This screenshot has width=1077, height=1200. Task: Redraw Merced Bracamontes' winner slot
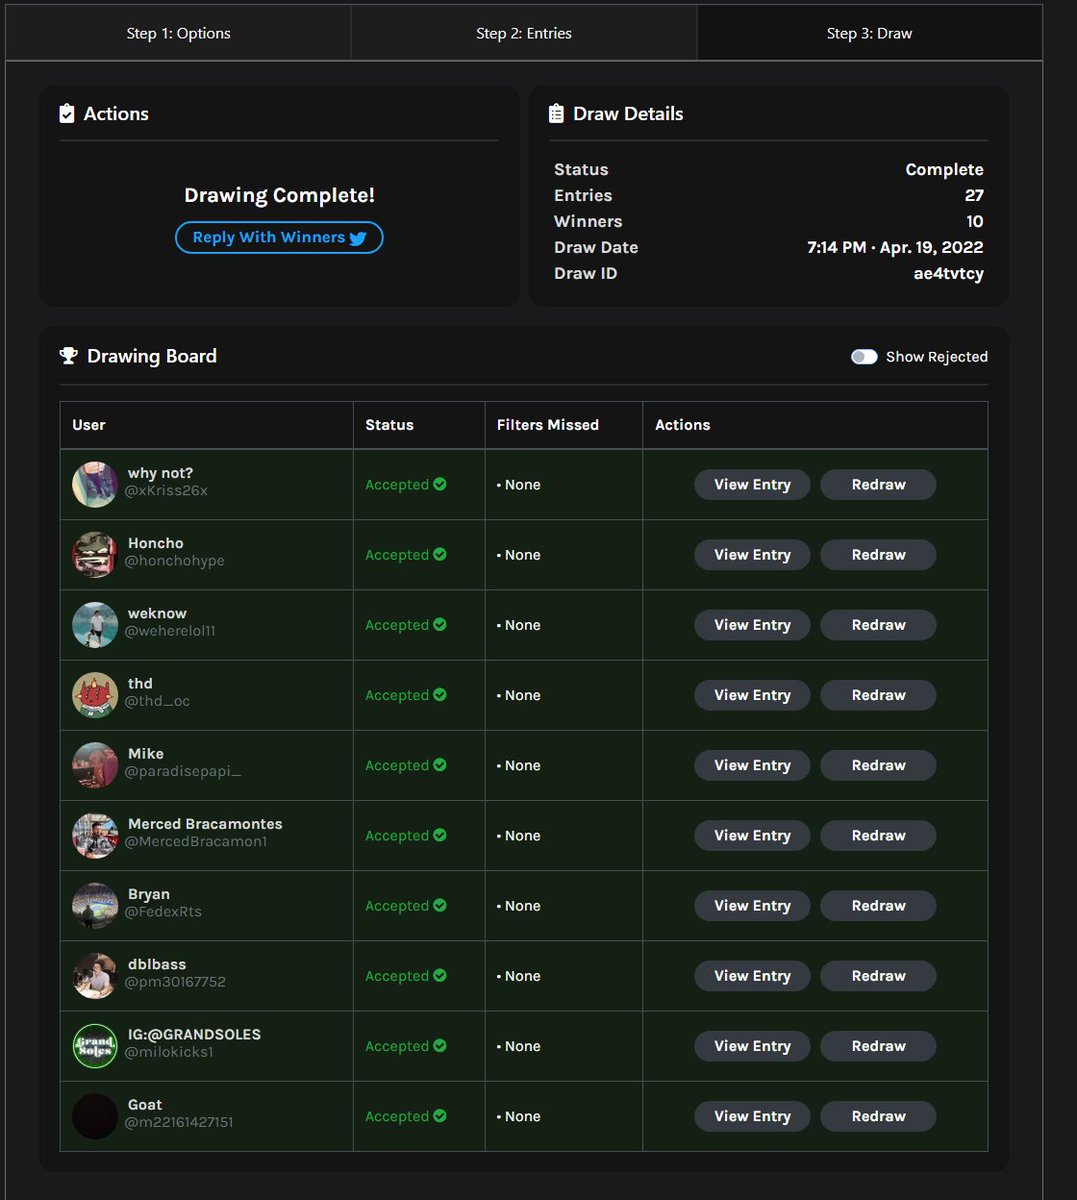[878, 835]
